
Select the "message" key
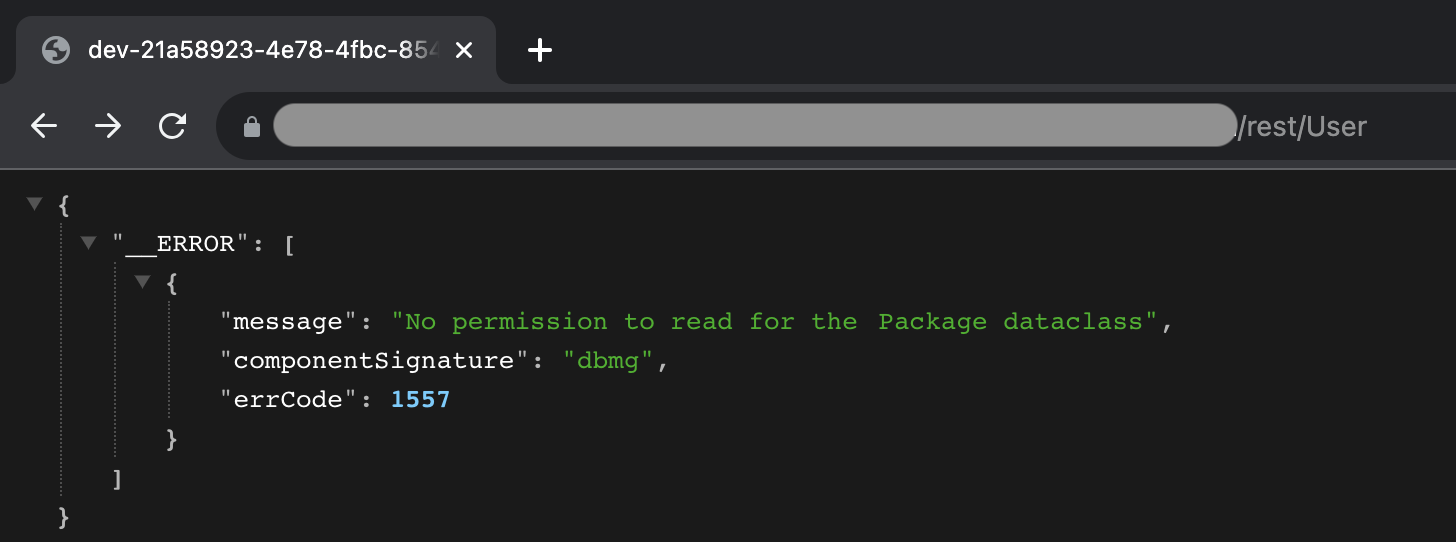289,322
